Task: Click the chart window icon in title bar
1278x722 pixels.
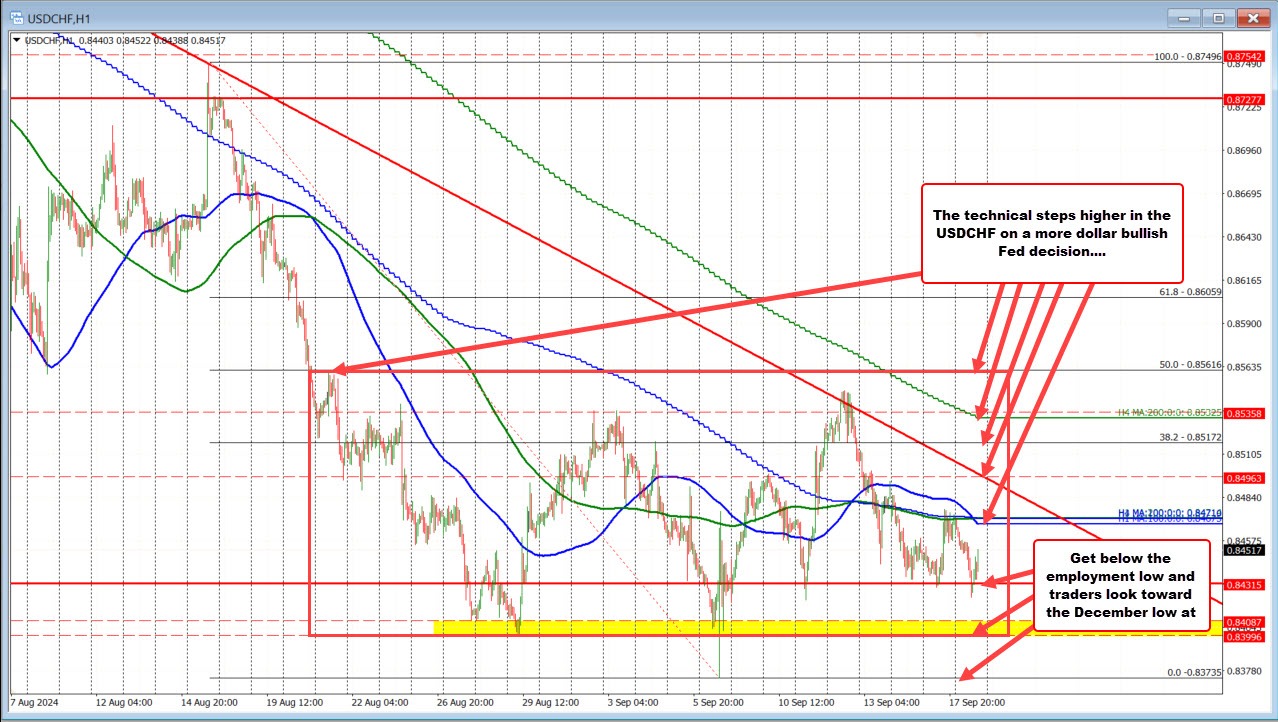Action: [x=13, y=16]
